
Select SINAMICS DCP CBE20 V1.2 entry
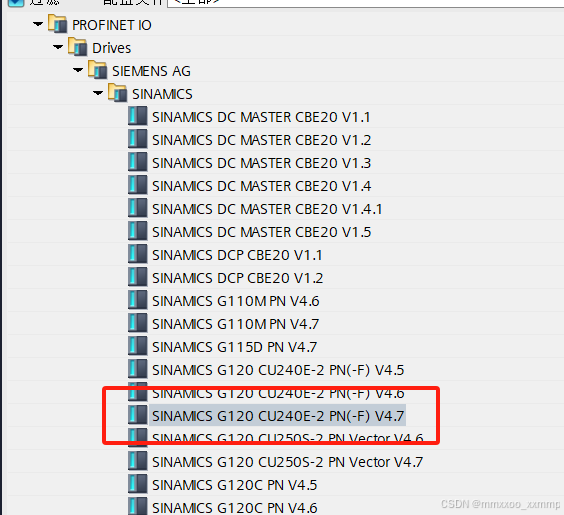pos(237,278)
